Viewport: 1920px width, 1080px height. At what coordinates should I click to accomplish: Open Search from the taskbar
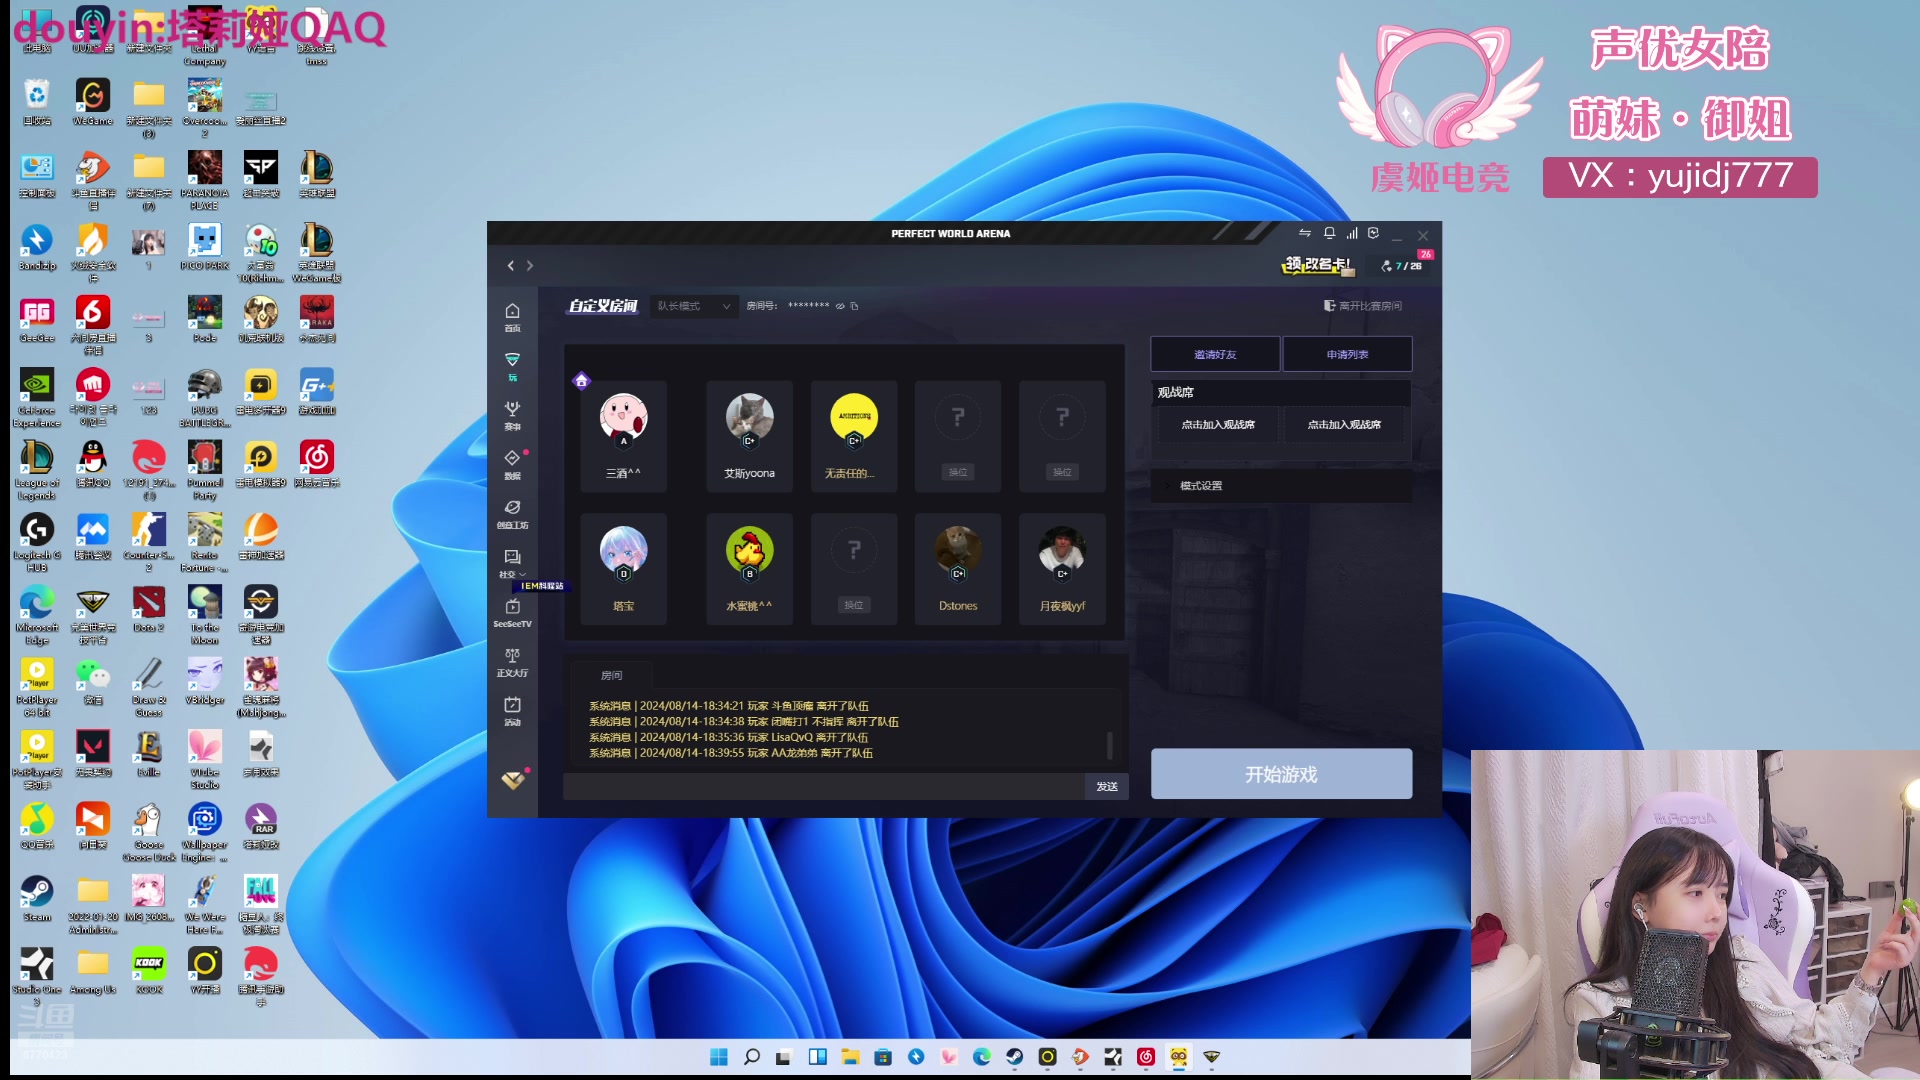click(752, 1057)
